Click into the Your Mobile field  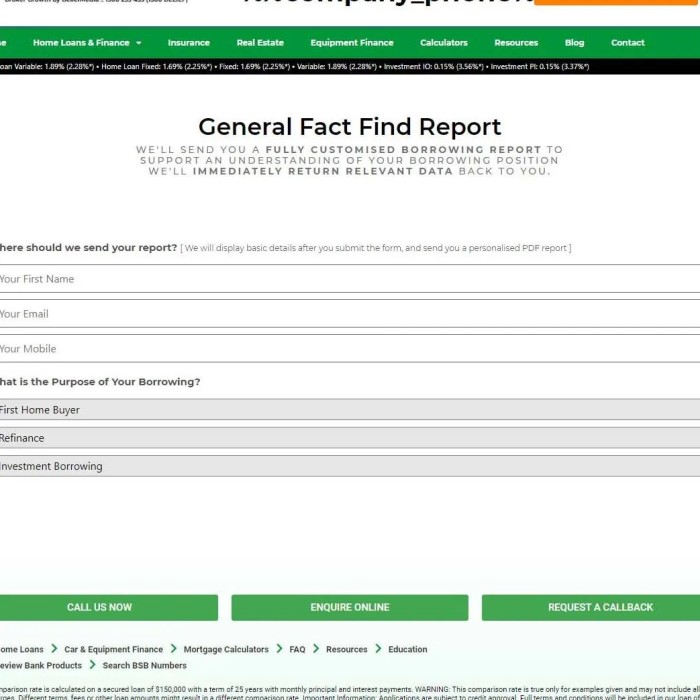click(x=350, y=349)
